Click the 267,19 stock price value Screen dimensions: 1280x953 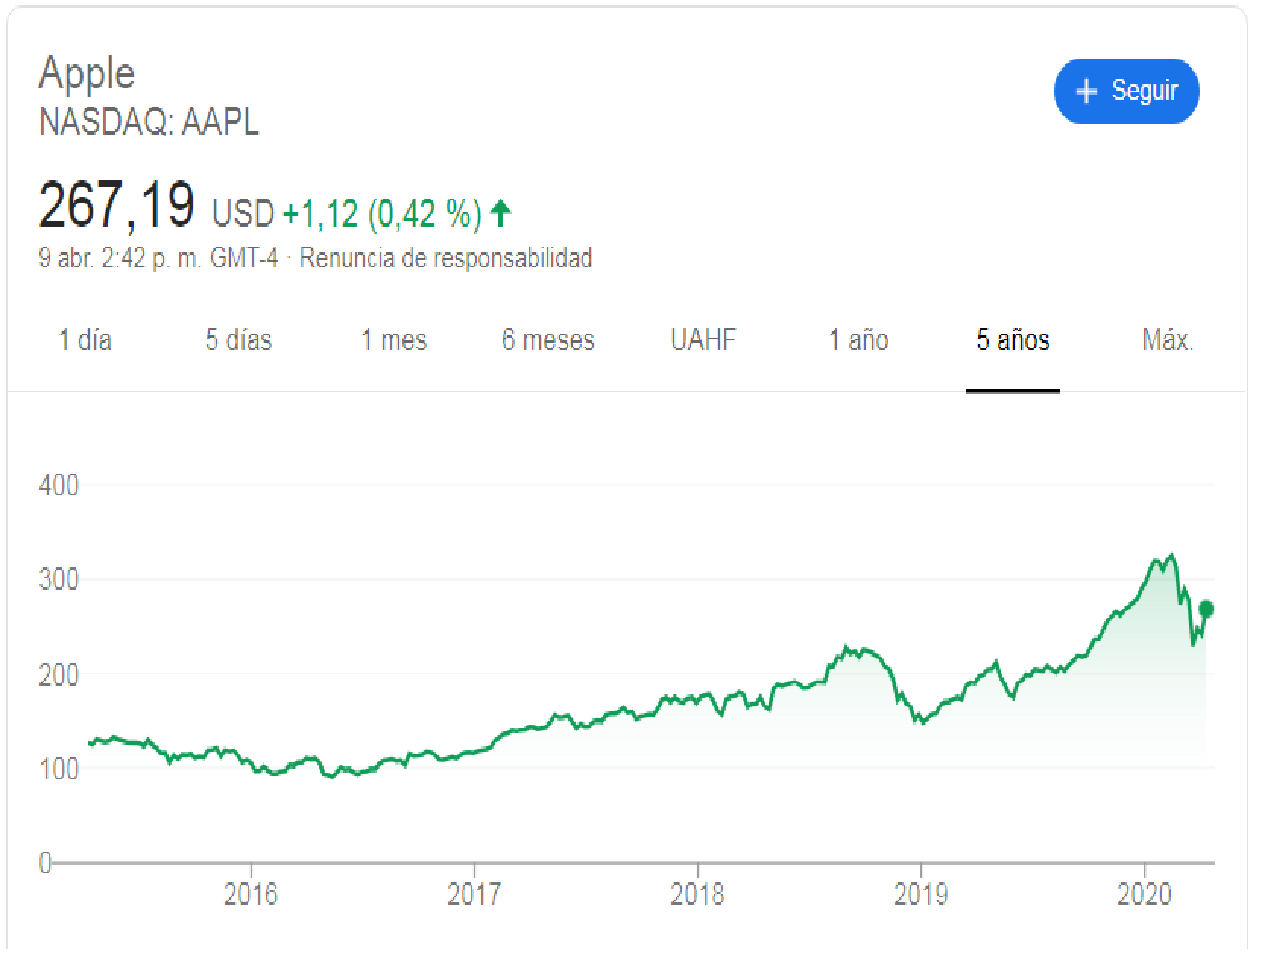pyautogui.click(x=116, y=205)
